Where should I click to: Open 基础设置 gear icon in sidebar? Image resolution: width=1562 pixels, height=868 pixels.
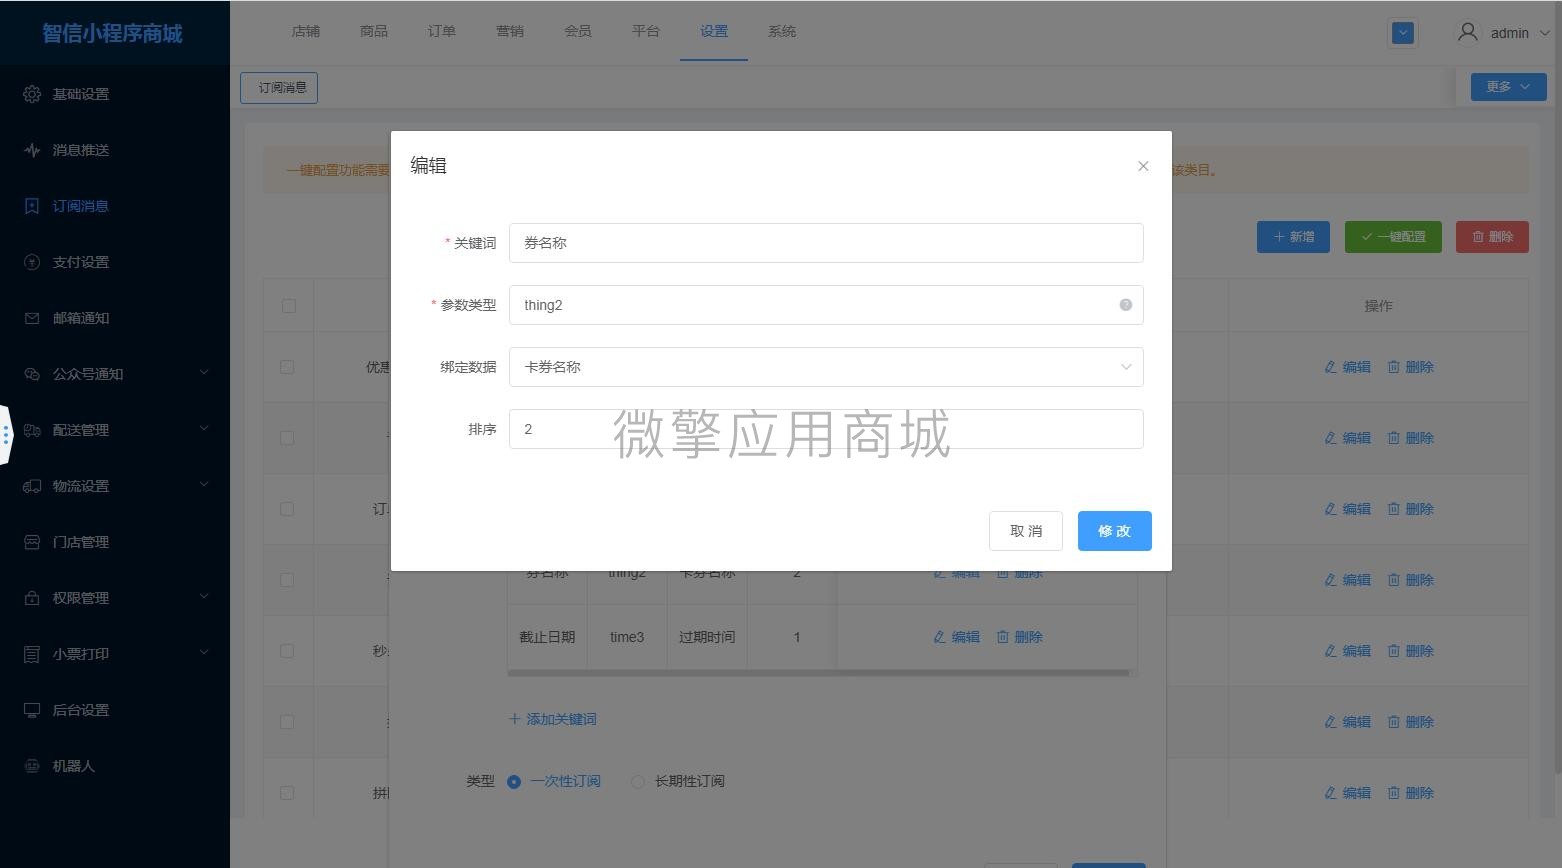[32, 94]
